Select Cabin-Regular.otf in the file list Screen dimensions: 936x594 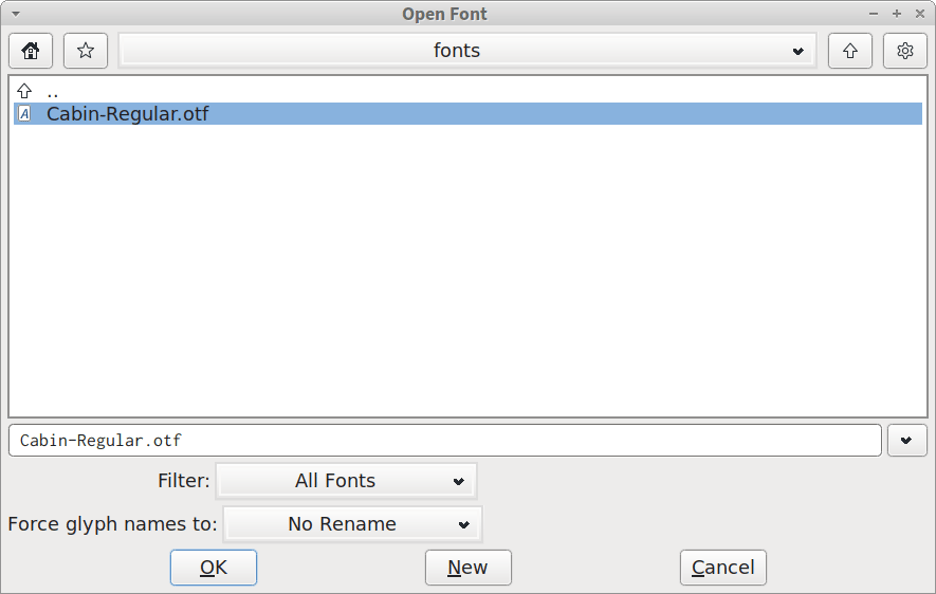pyautogui.click(x=128, y=114)
